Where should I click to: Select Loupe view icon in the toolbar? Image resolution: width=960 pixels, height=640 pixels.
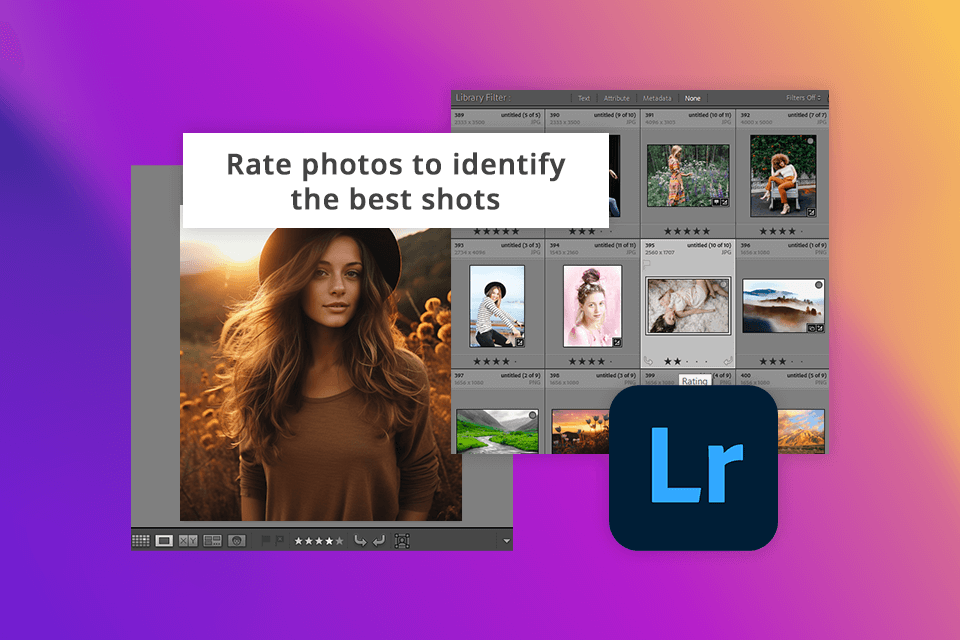[164, 541]
